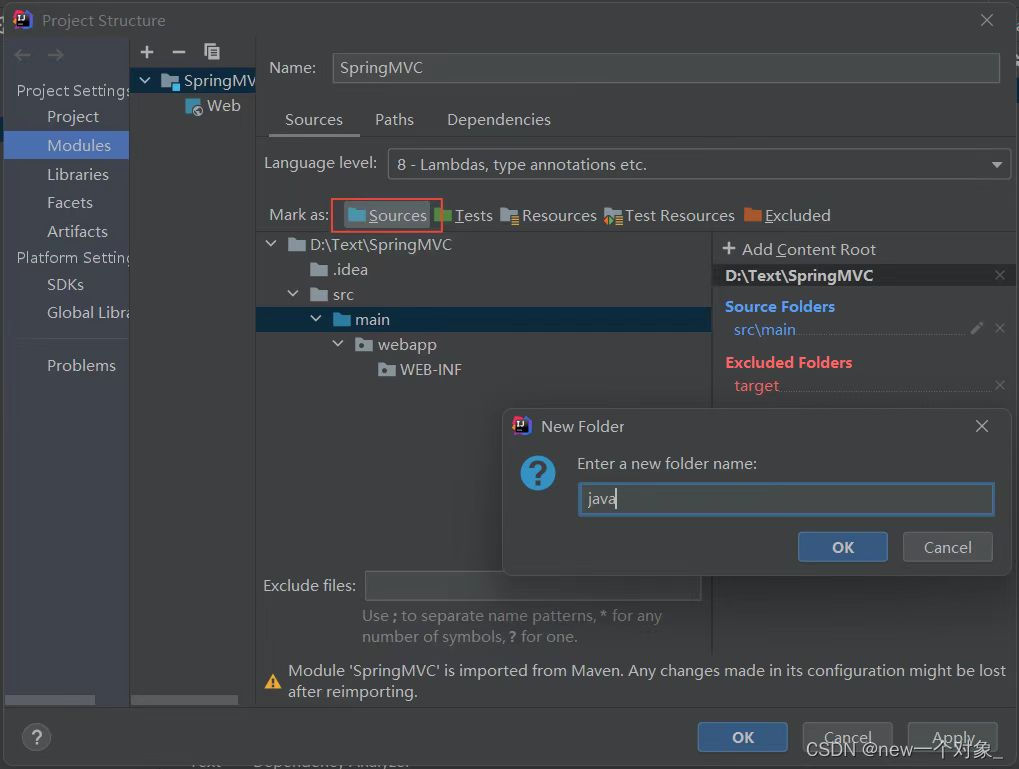Click the module list horizontal scrollbar
The height and width of the screenshot is (769, 1019).
[185, 700]
